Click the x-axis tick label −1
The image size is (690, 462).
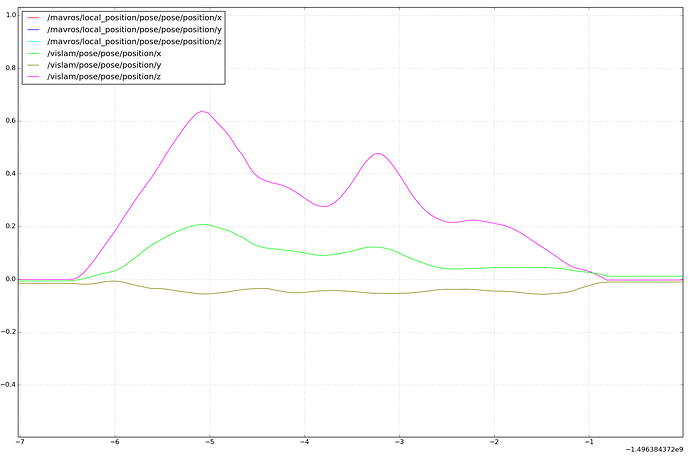(x=589, y=441)
